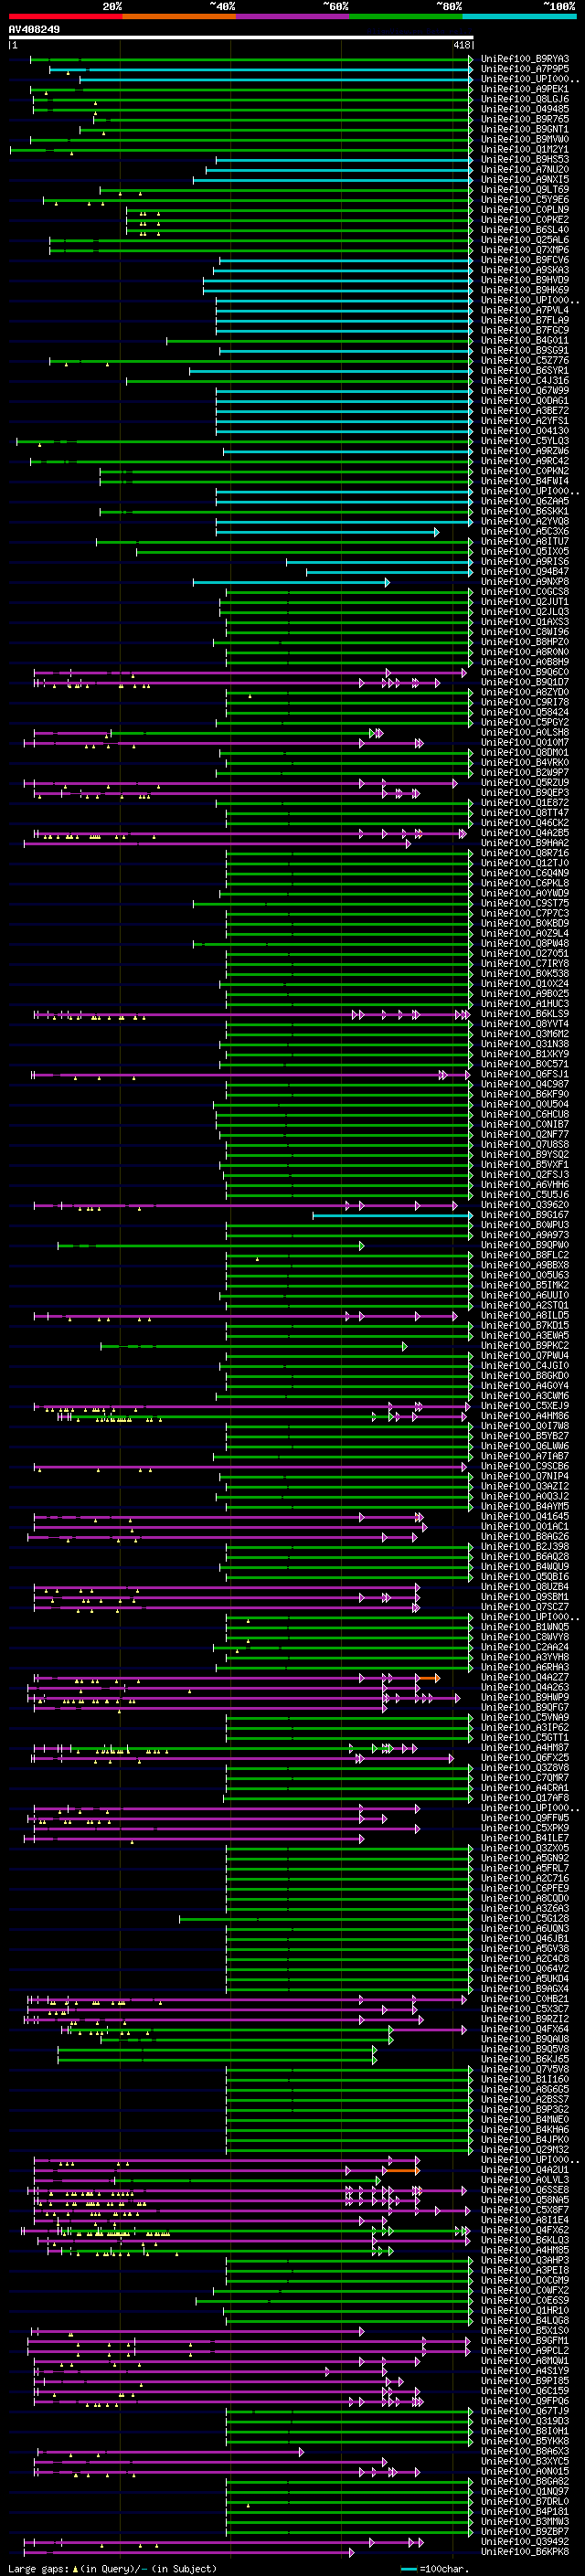
Task: Select the UniRef100_A9RZW6 label
Action: [525, 451]
